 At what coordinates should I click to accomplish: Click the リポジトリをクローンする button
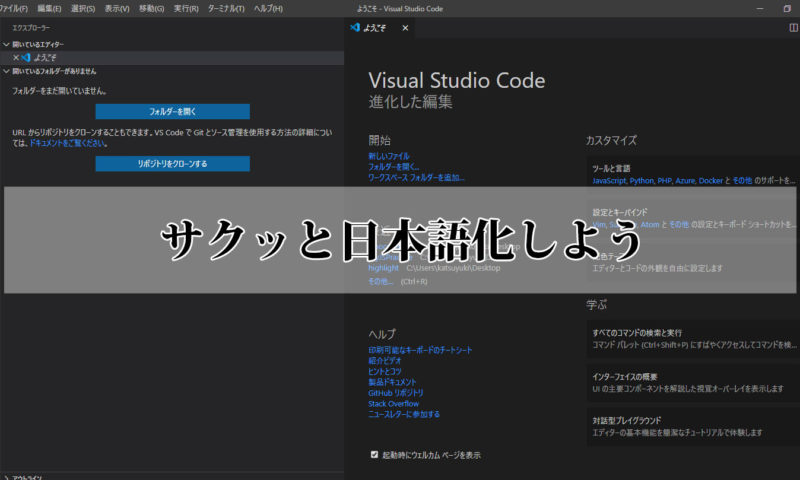coord(172,164)
